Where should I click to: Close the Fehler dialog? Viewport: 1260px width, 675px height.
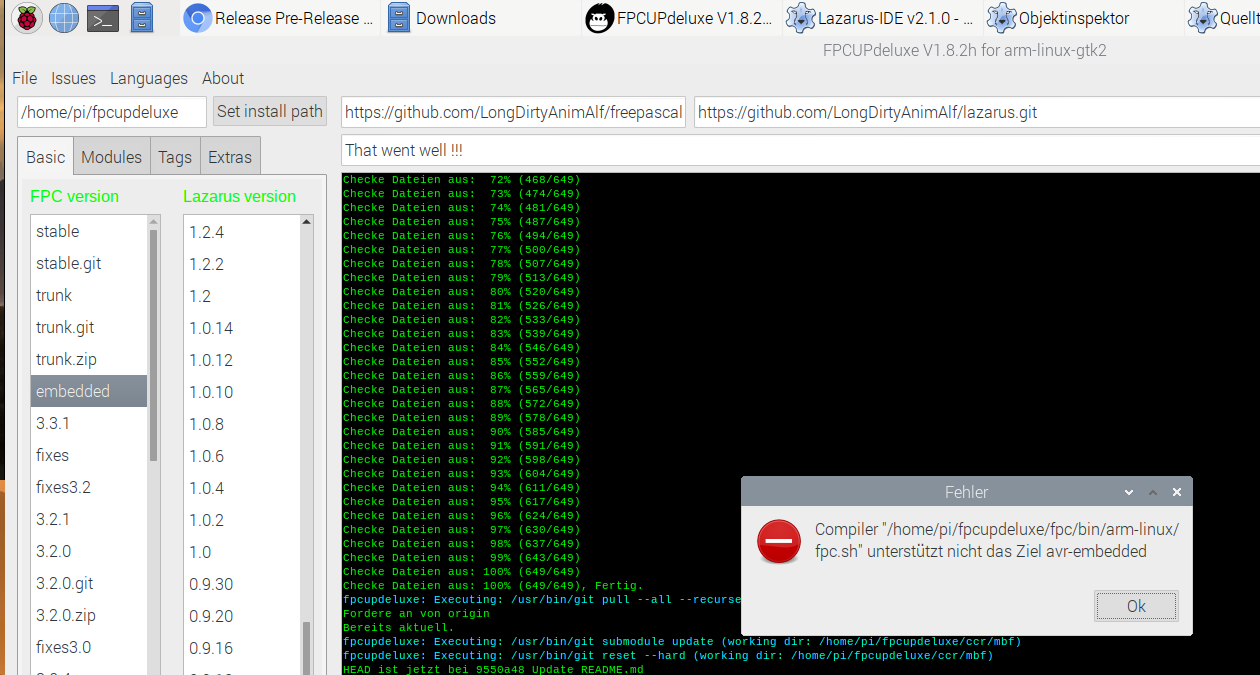pos(1177,492)
